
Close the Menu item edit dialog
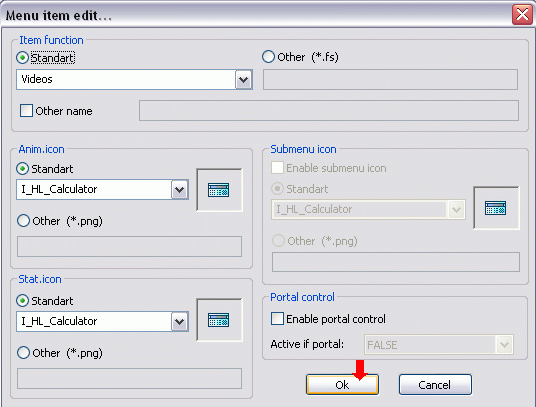click(x=522, y=15)
